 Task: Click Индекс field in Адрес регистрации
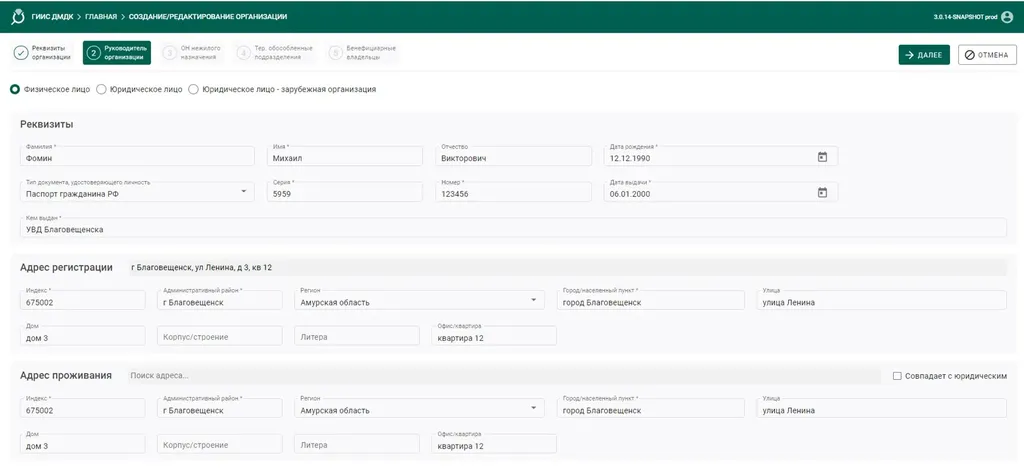[83, 300]
